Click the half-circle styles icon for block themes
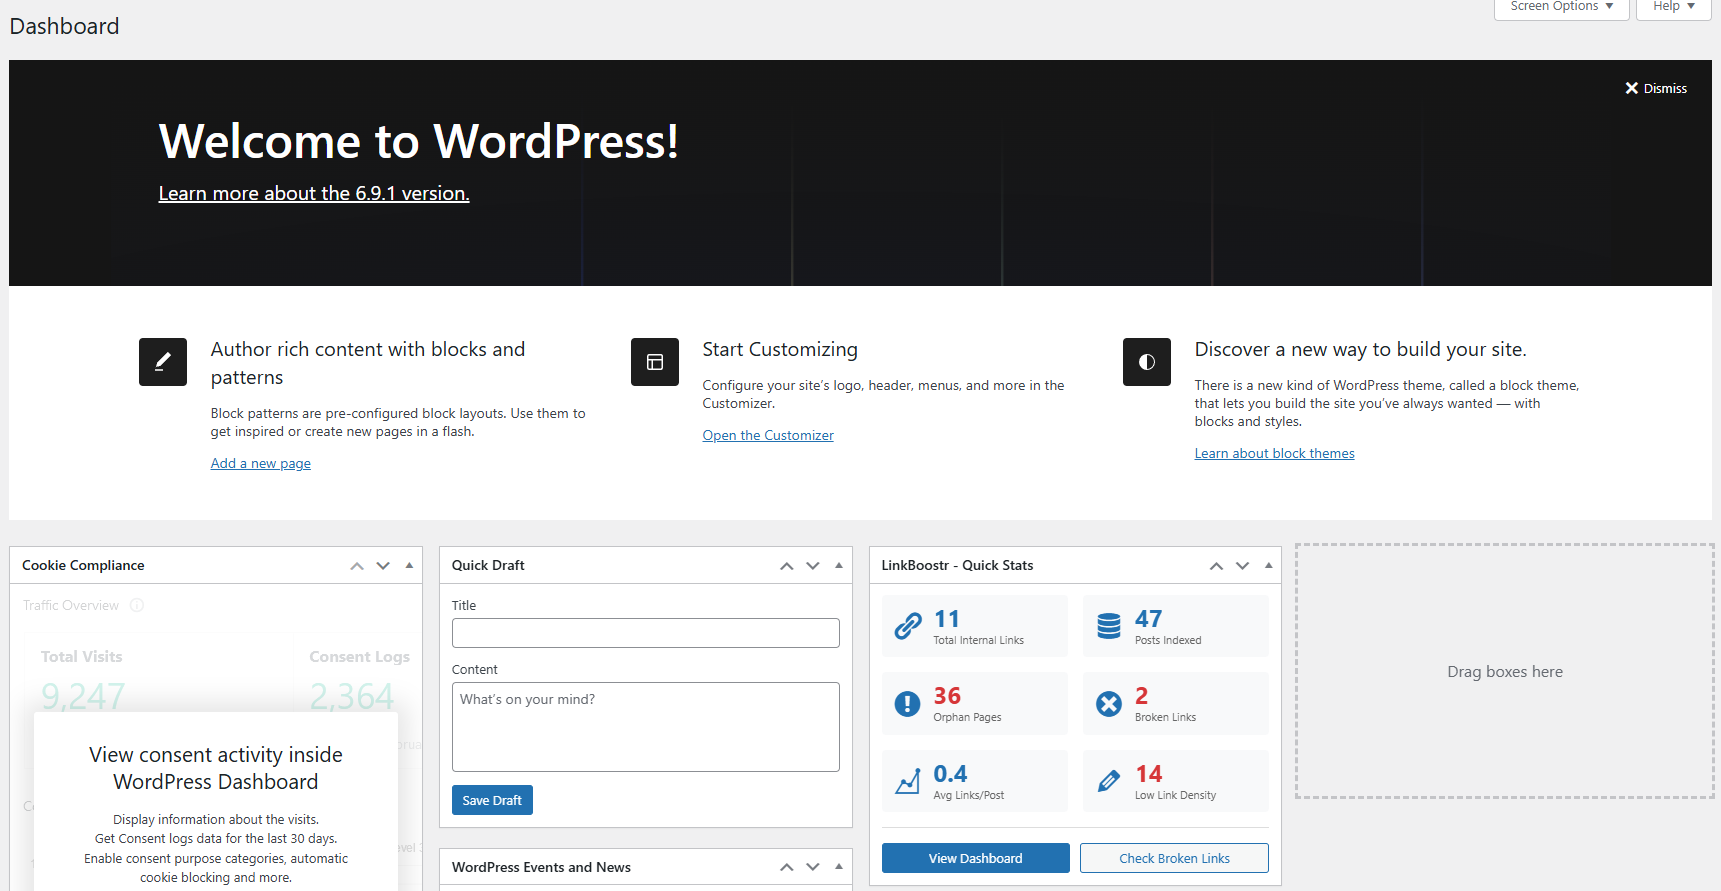The image size is (1721, 891). [x=1147, y=362]
